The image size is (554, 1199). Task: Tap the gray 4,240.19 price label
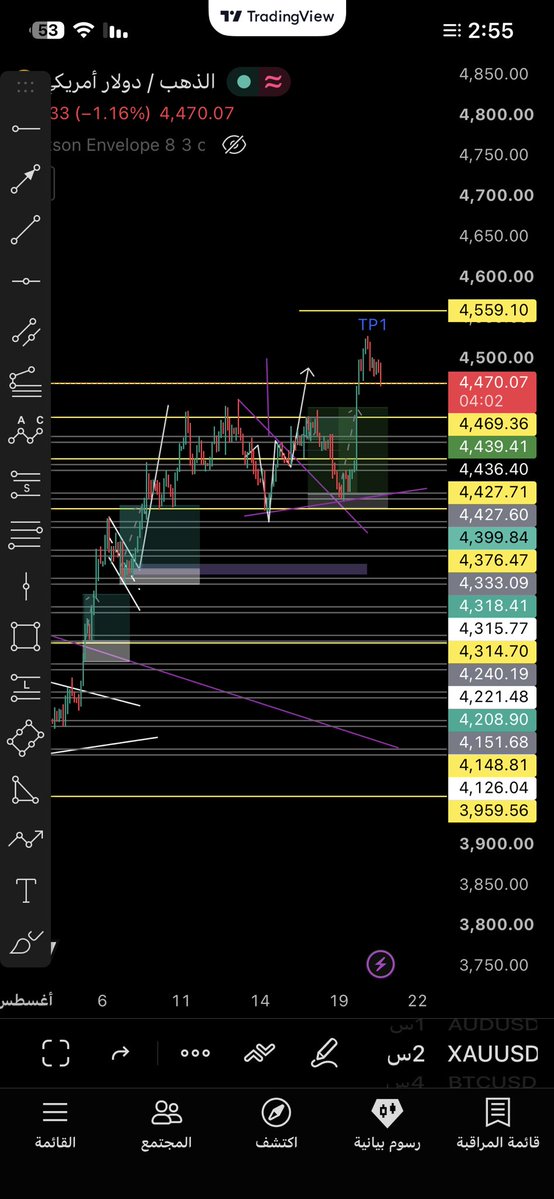click(494, 674)
